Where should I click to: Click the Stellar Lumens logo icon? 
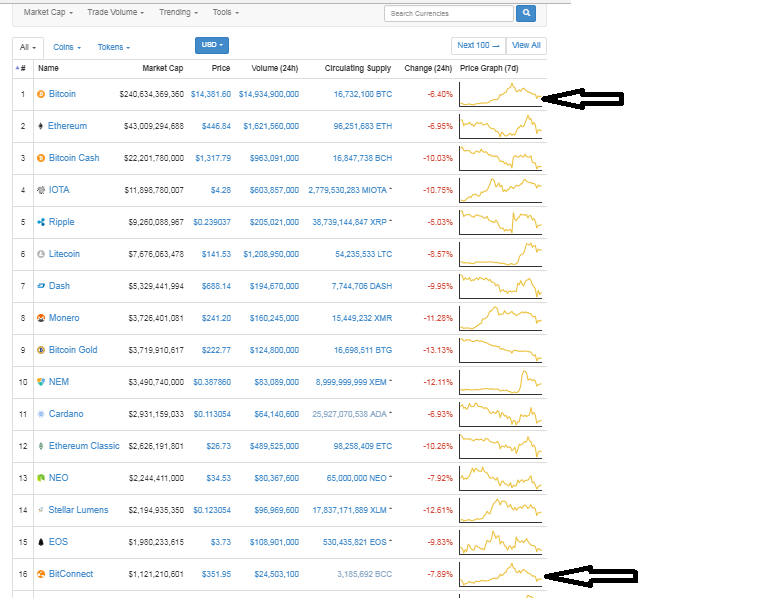41,510
